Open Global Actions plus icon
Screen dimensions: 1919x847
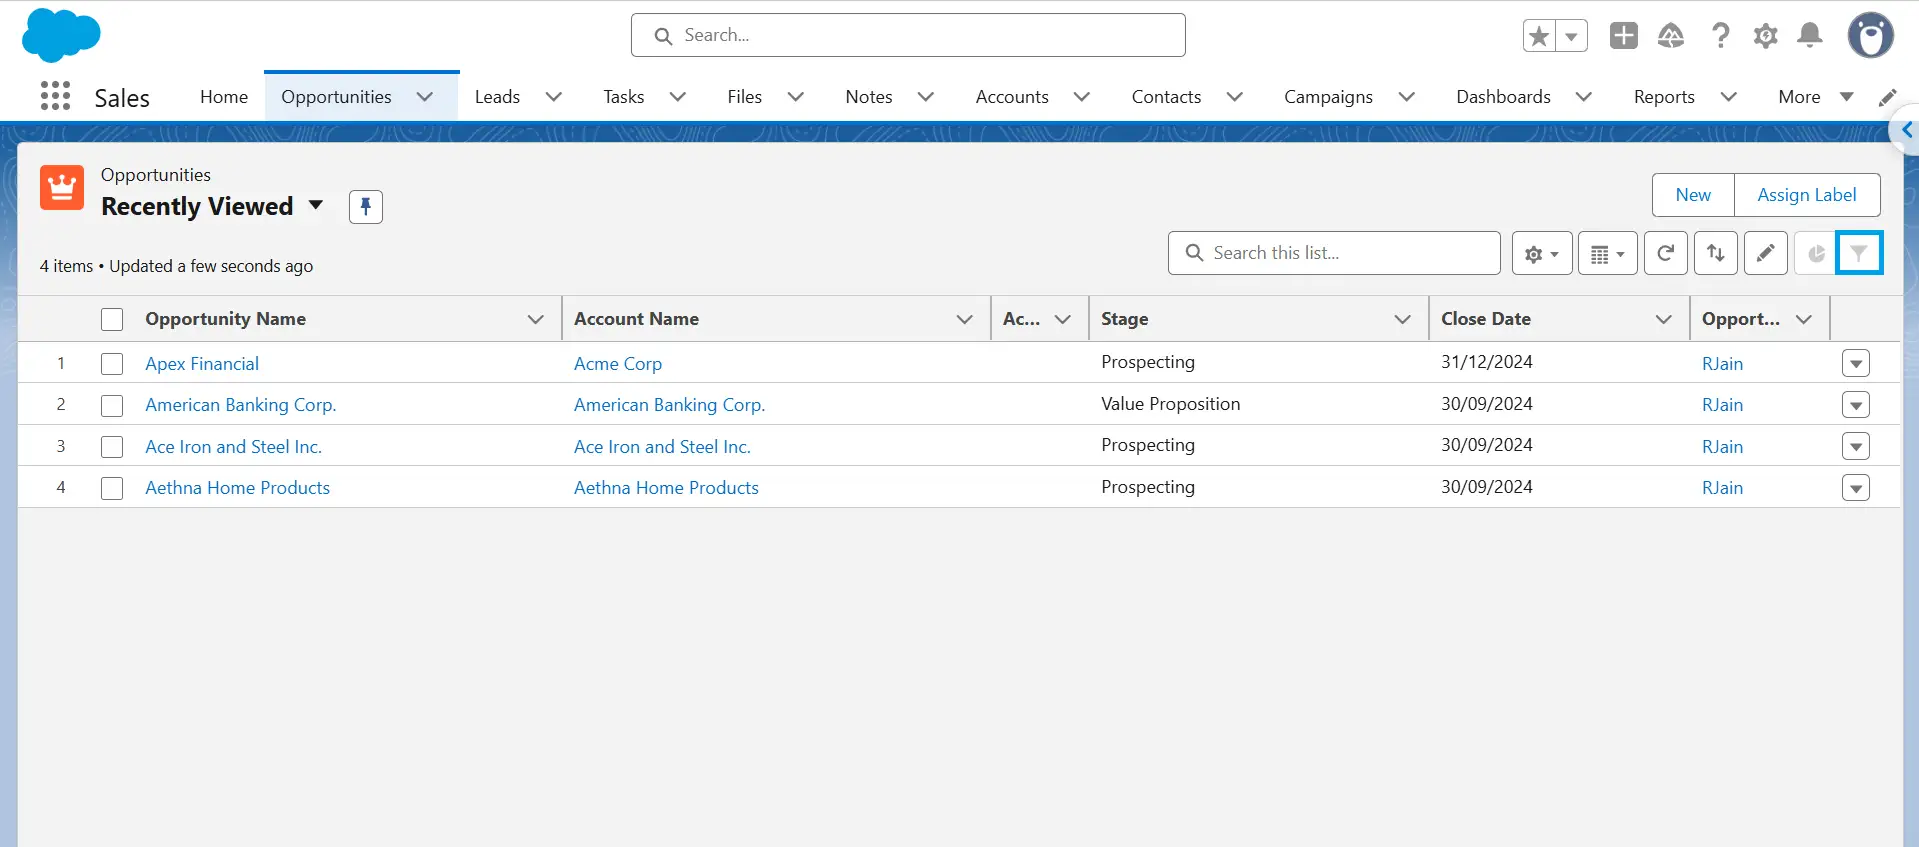point(1624,36)
